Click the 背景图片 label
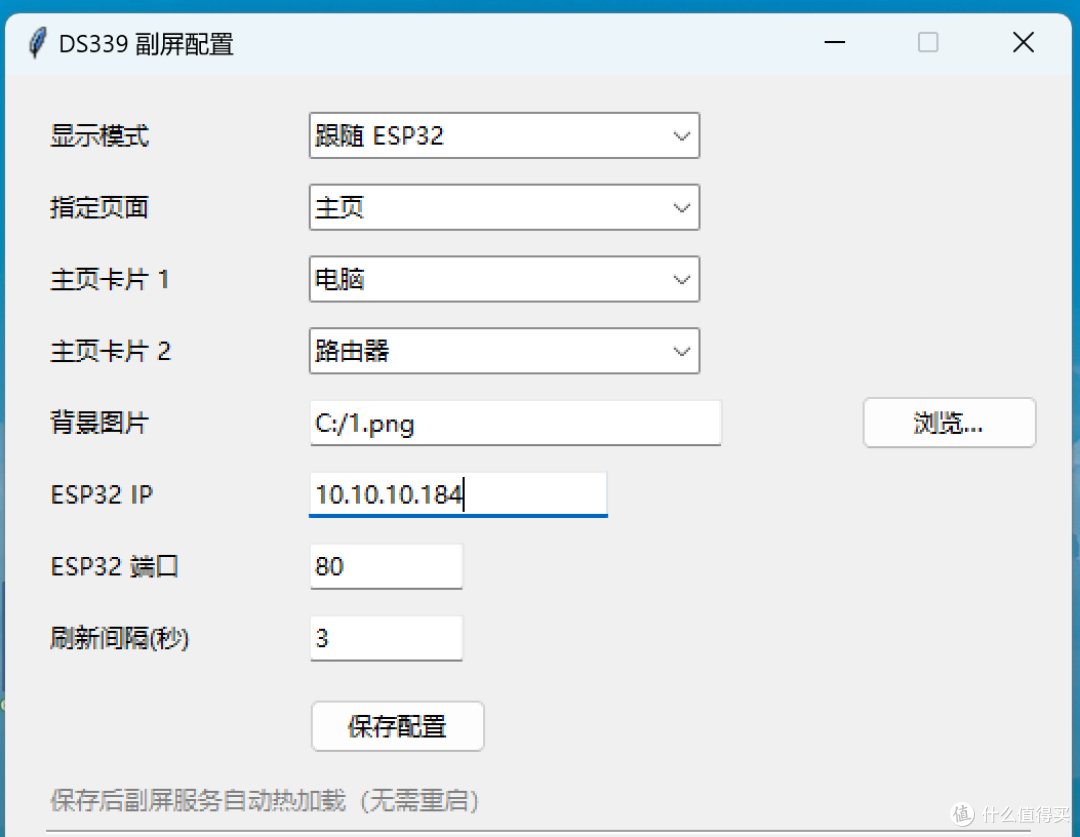 (99, 423)
